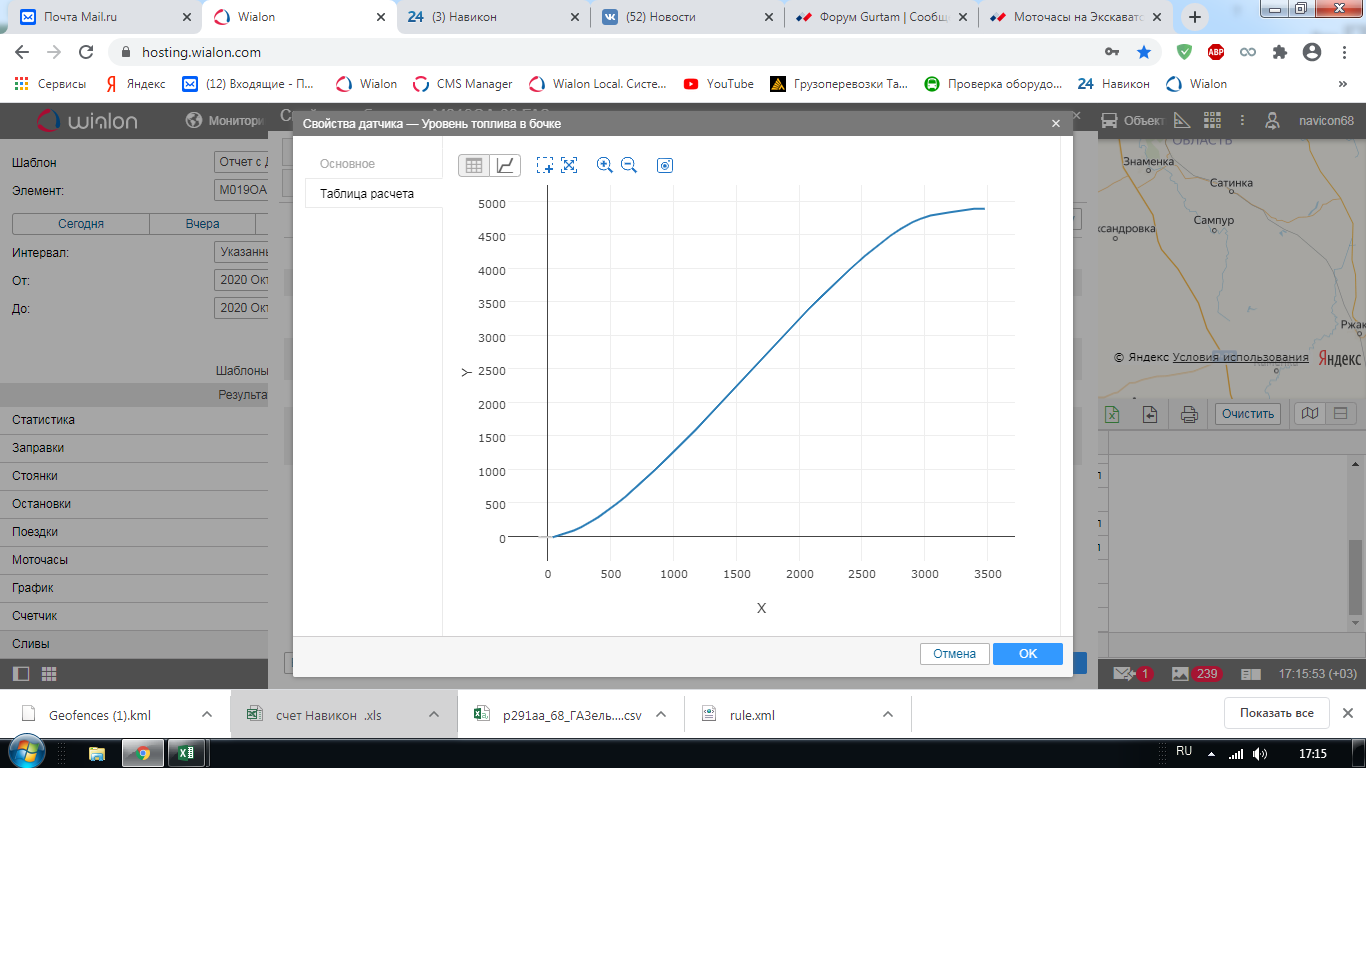This screenshot has height=976, width=1366.
Task: Switch calculation table to table view
Action: (x=474, y=165)
